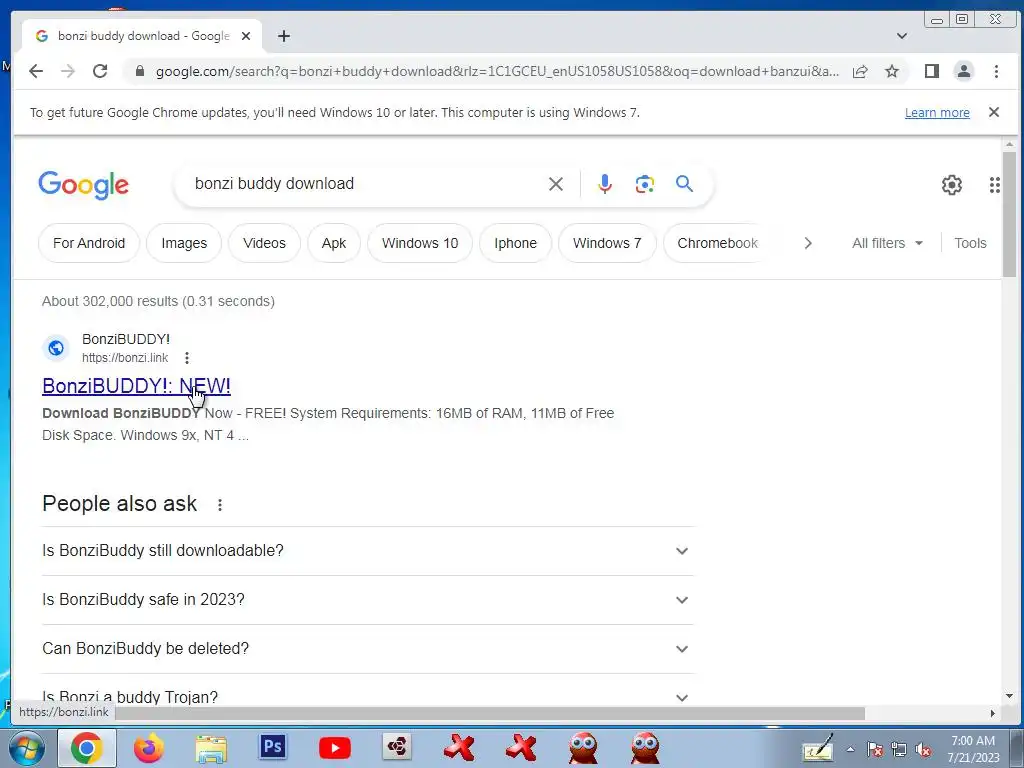
Task: Launch Photoshop from the taskbar
Action: click(272, 746)
